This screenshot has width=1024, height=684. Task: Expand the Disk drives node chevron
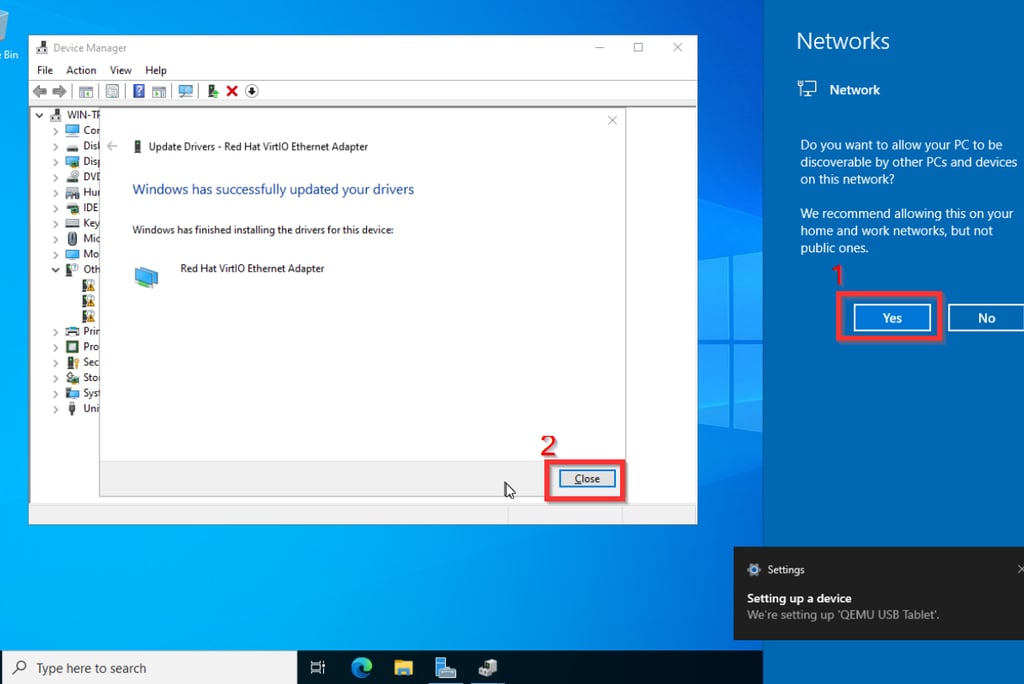tap(56, 146)
